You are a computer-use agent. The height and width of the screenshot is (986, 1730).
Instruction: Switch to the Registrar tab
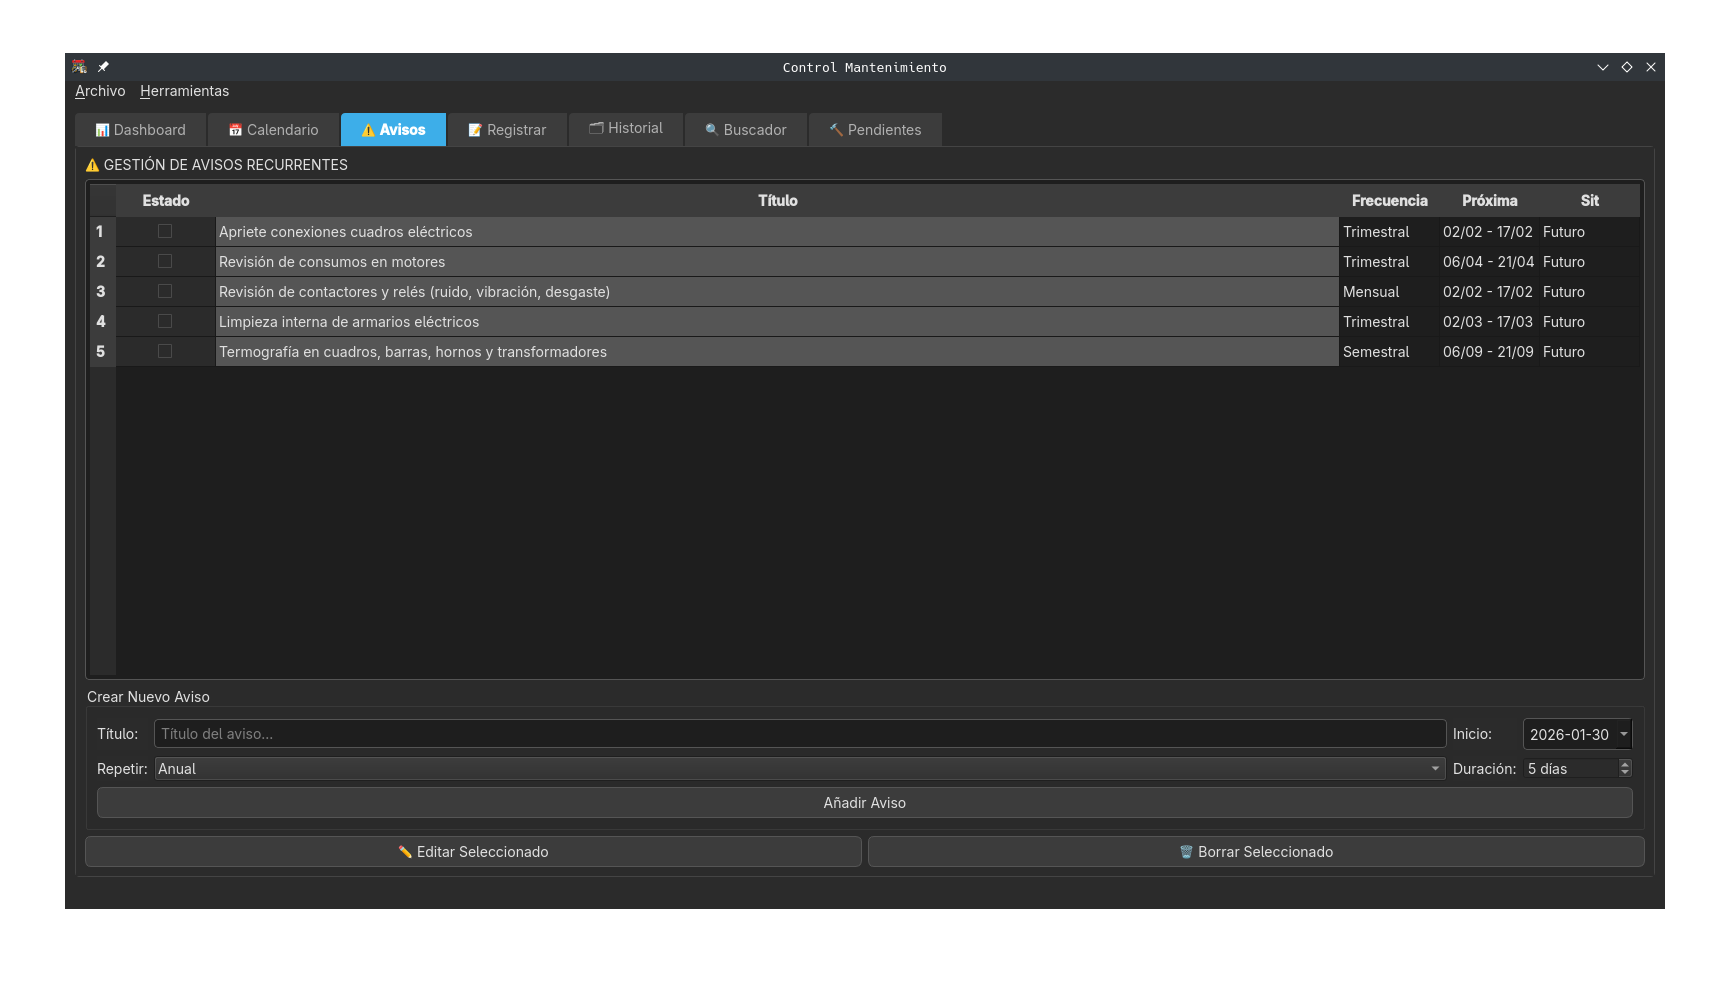point(507,130)
